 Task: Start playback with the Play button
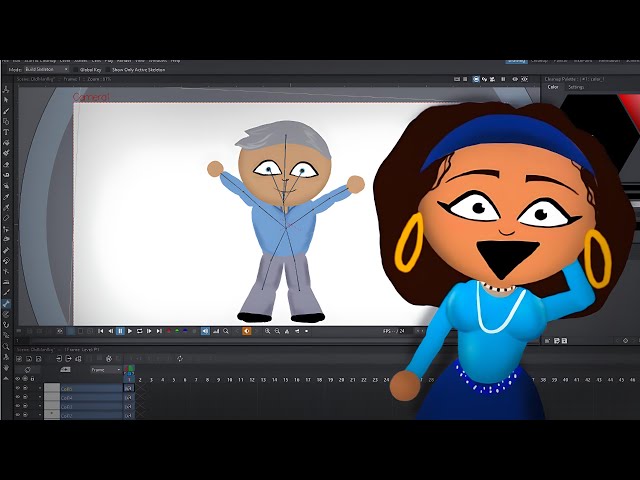130,331
